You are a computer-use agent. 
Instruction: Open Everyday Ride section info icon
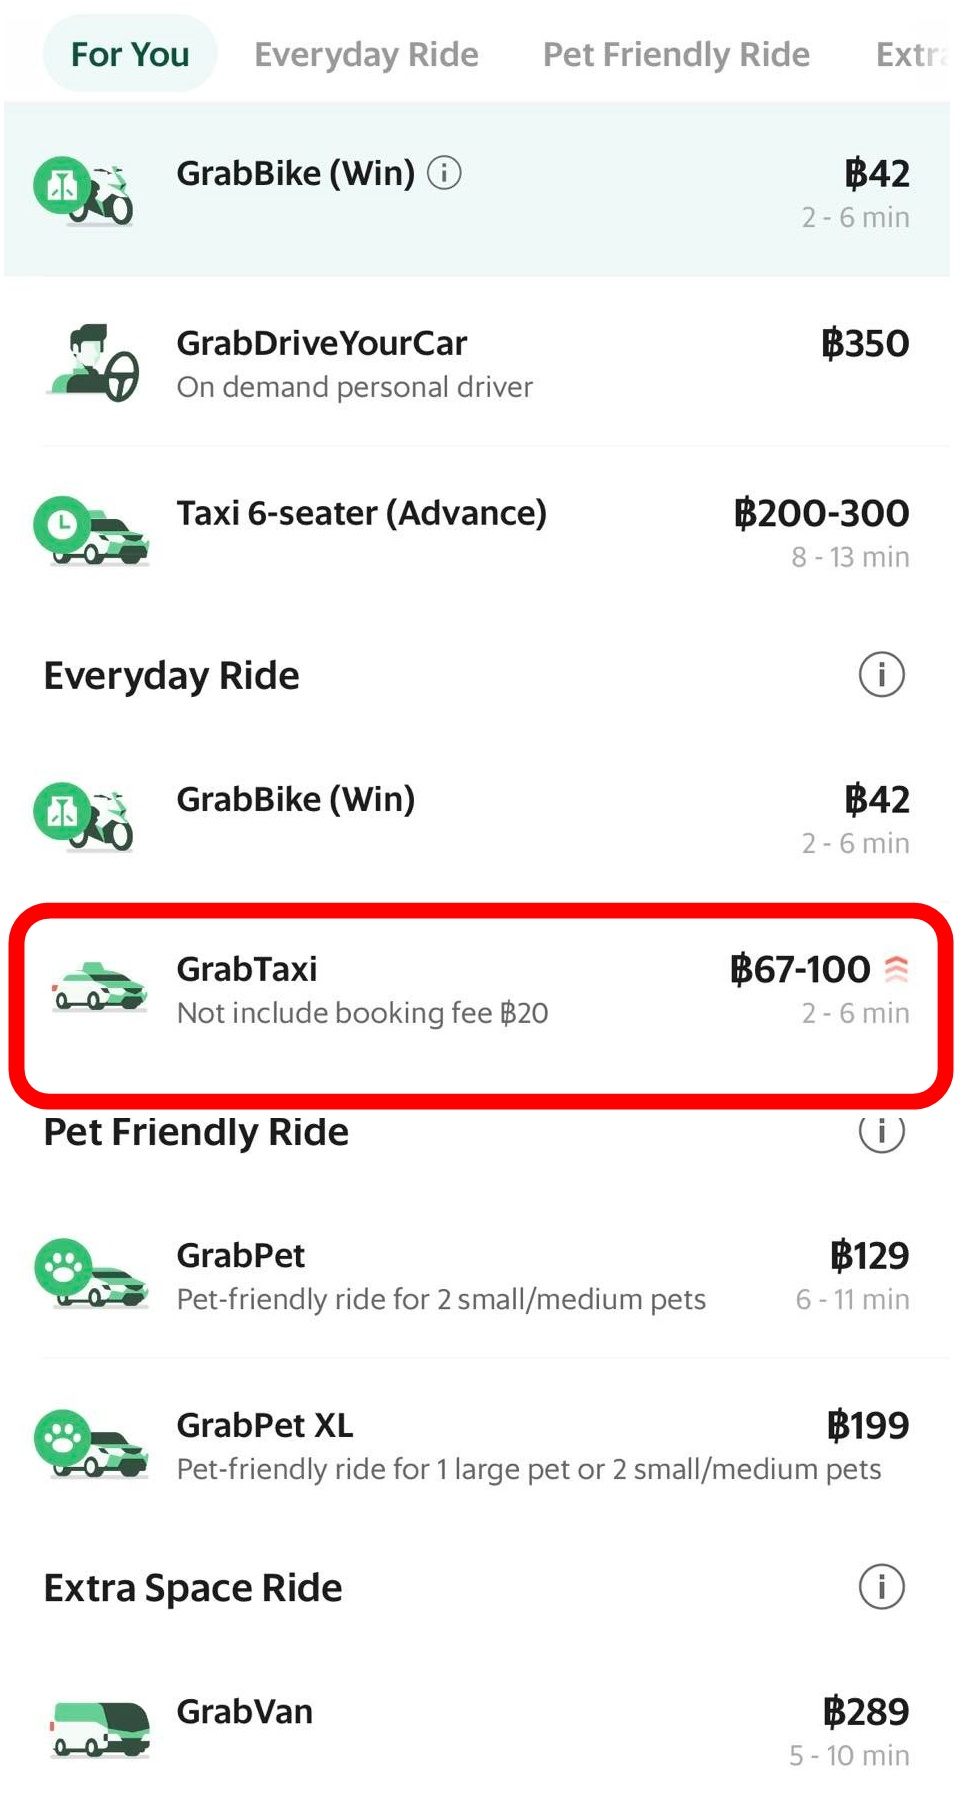click(x=881, y=675)
